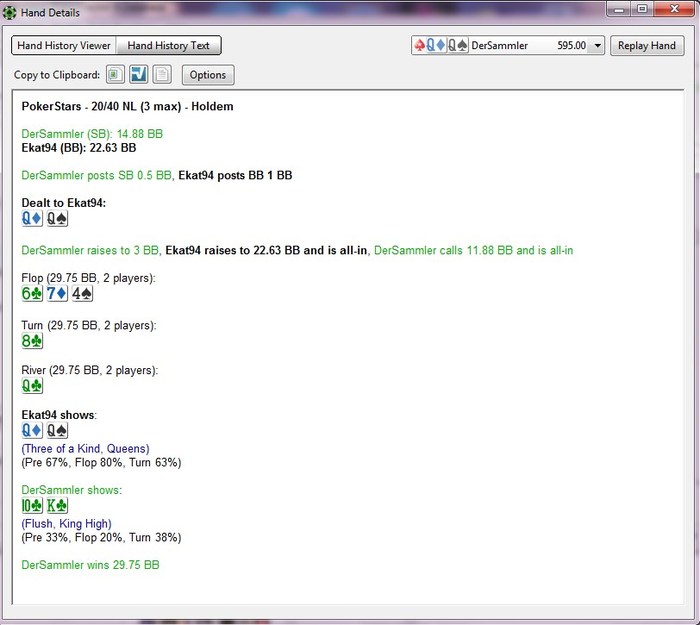Click 'Ekat94 (BB): 22.63 BB' line
The image size is (700, 625).
pyautogui.click(x=79, y=148)
